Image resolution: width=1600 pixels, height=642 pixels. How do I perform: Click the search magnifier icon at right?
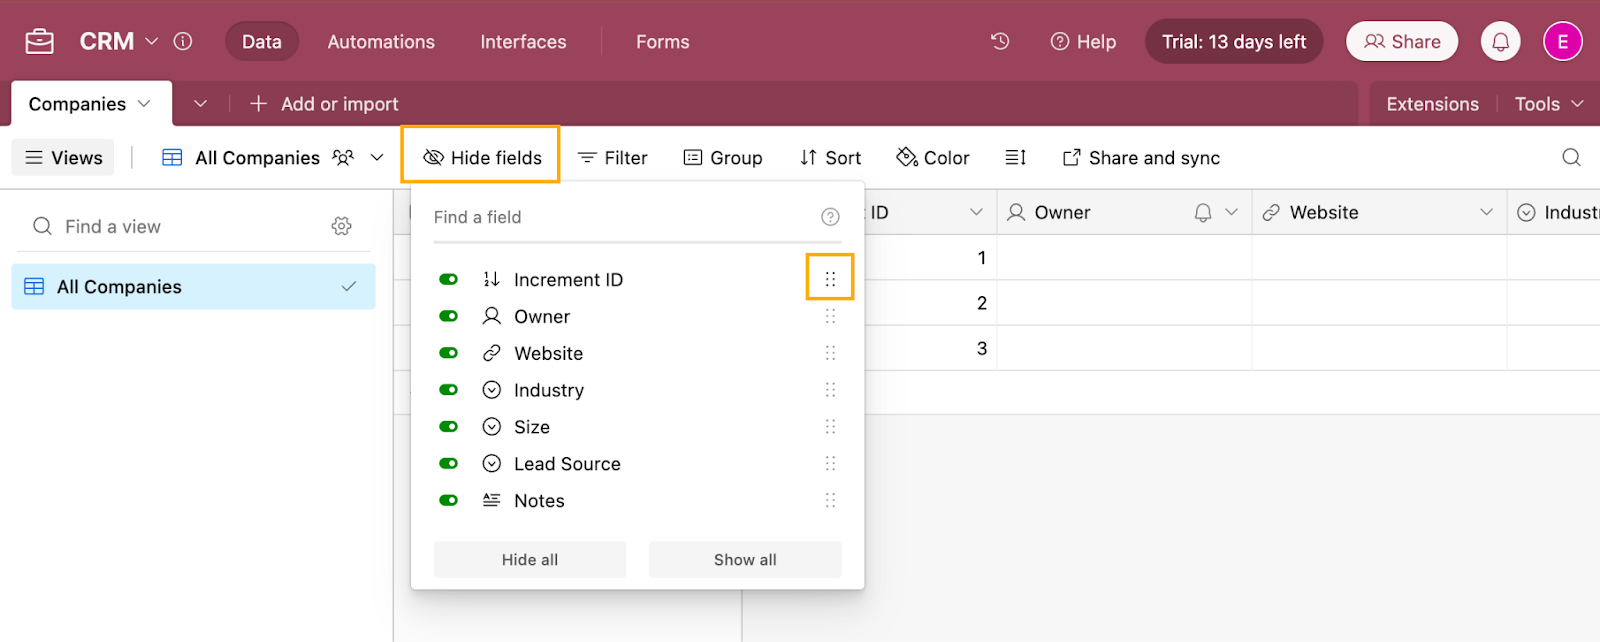point(1571,157)
